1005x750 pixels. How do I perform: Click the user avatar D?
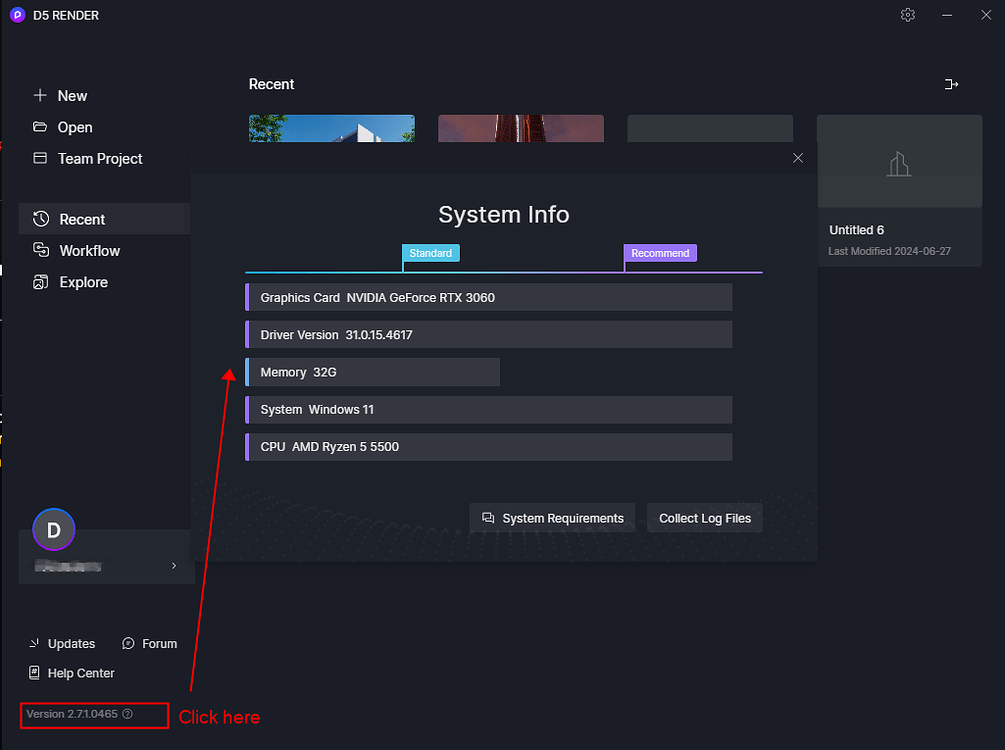(54, 529)
